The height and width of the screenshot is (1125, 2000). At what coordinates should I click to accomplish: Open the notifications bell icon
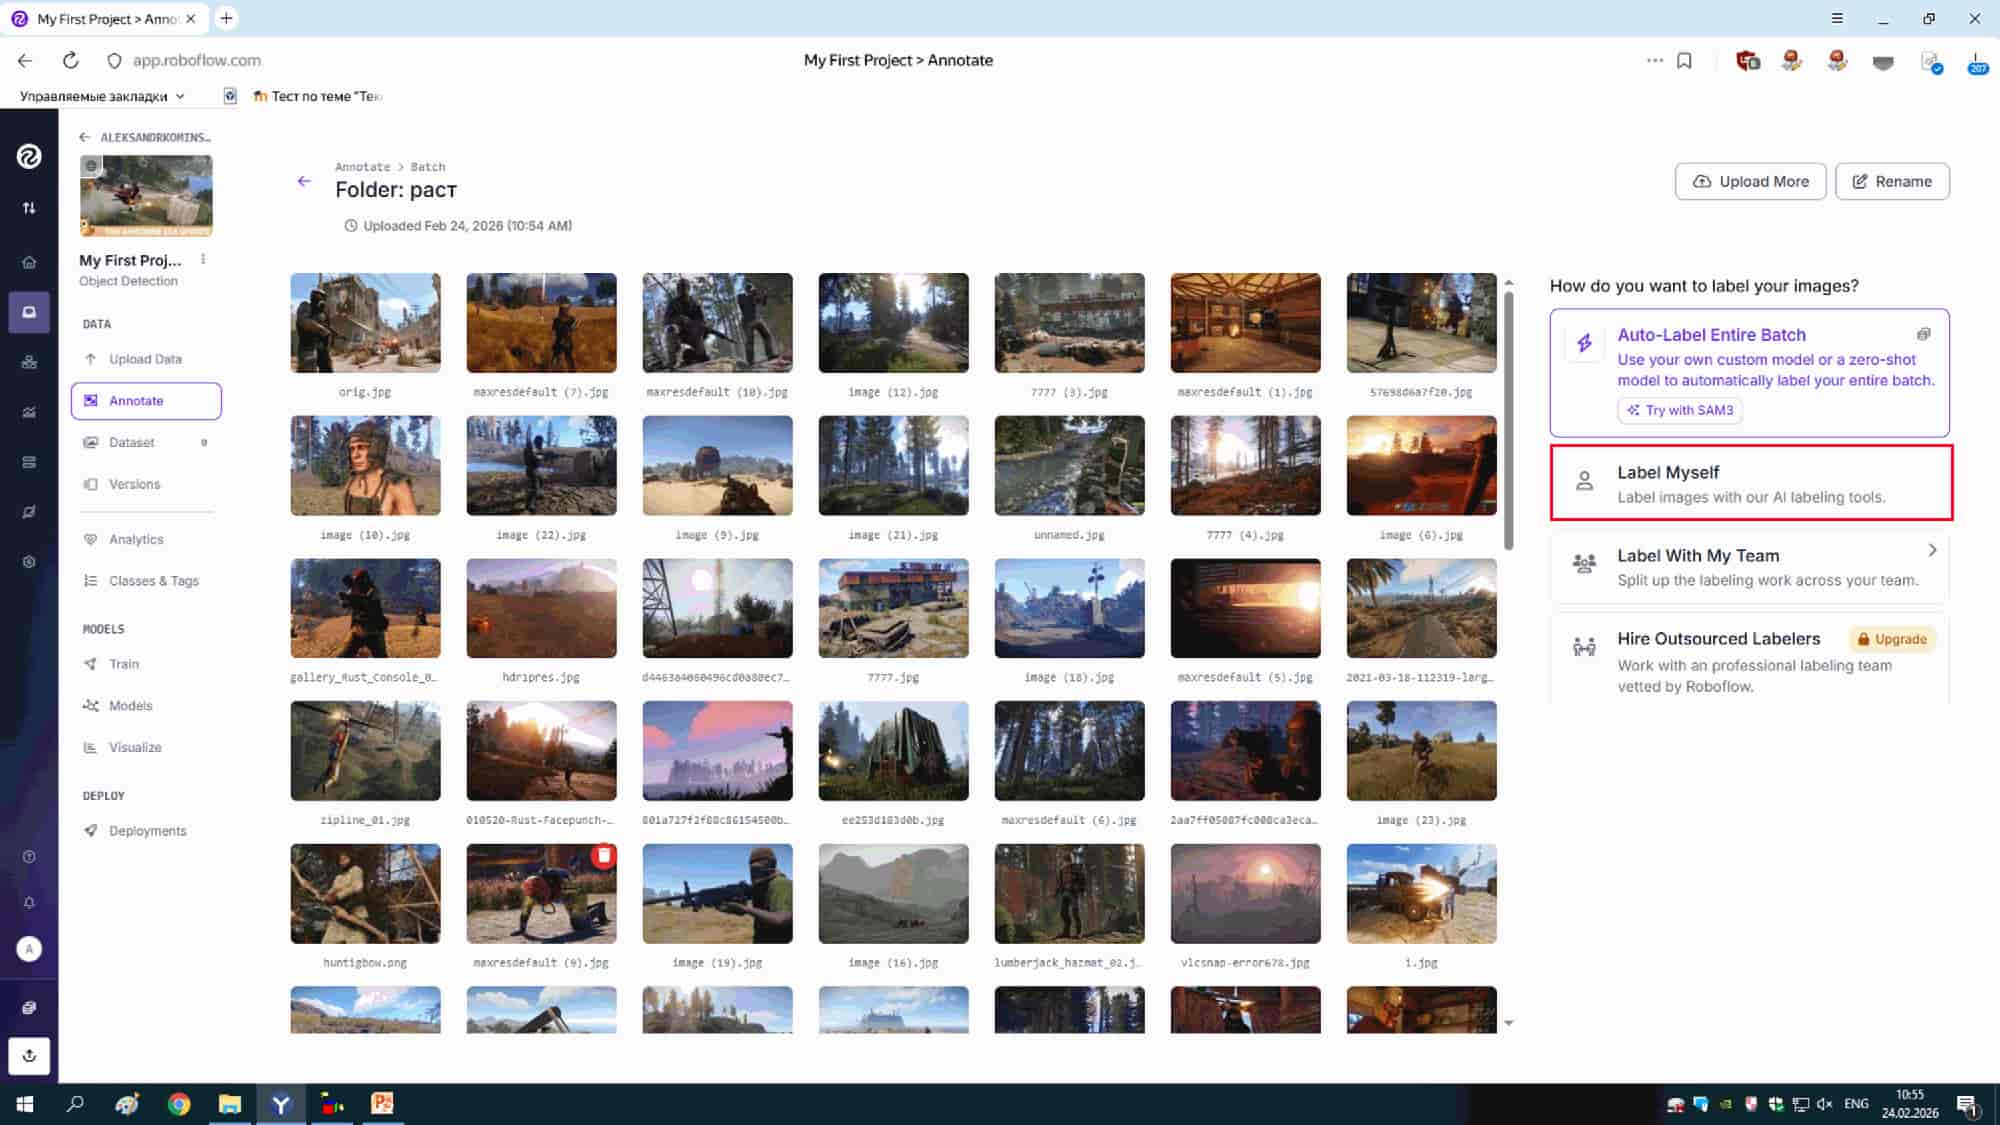pyautogui.click(x=29, y=902)
